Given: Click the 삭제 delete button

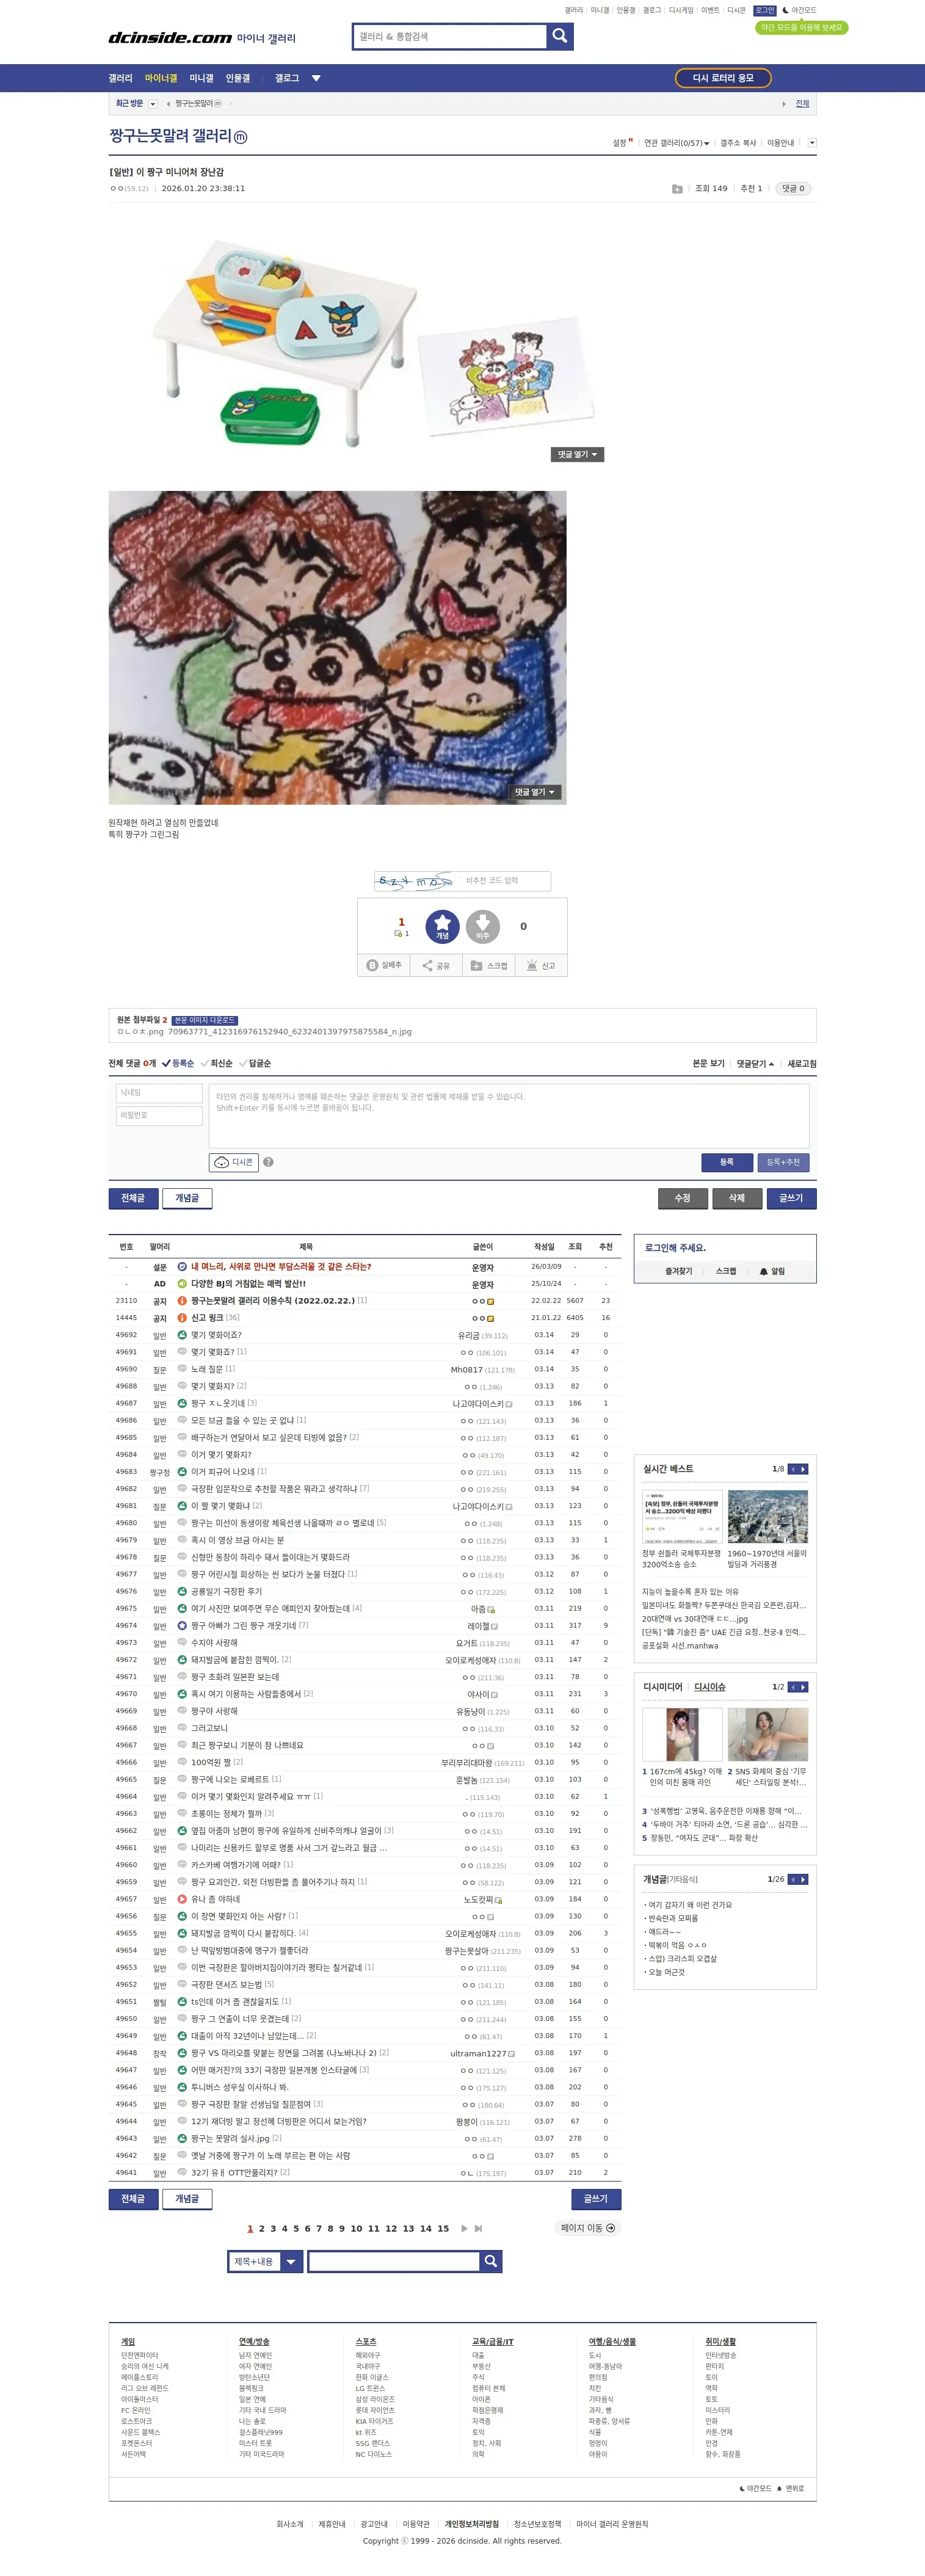Looking at the screenshot, I should tap(737, 1198).
